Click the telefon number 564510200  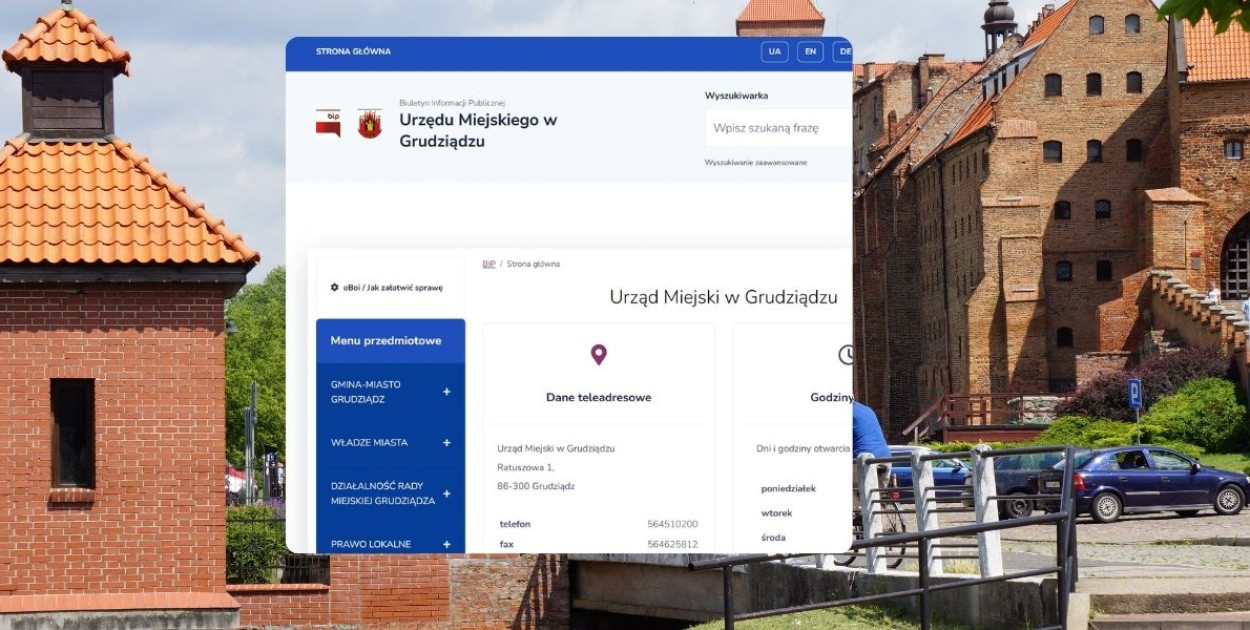[x=672, y=524]
